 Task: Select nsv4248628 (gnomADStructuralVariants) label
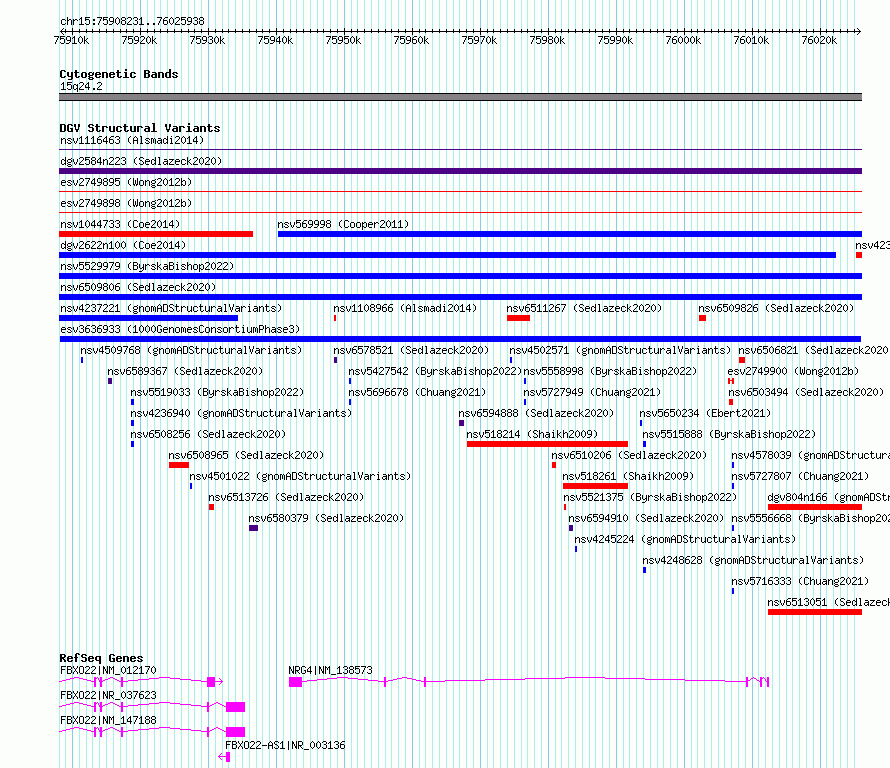[x=754, y=560]
